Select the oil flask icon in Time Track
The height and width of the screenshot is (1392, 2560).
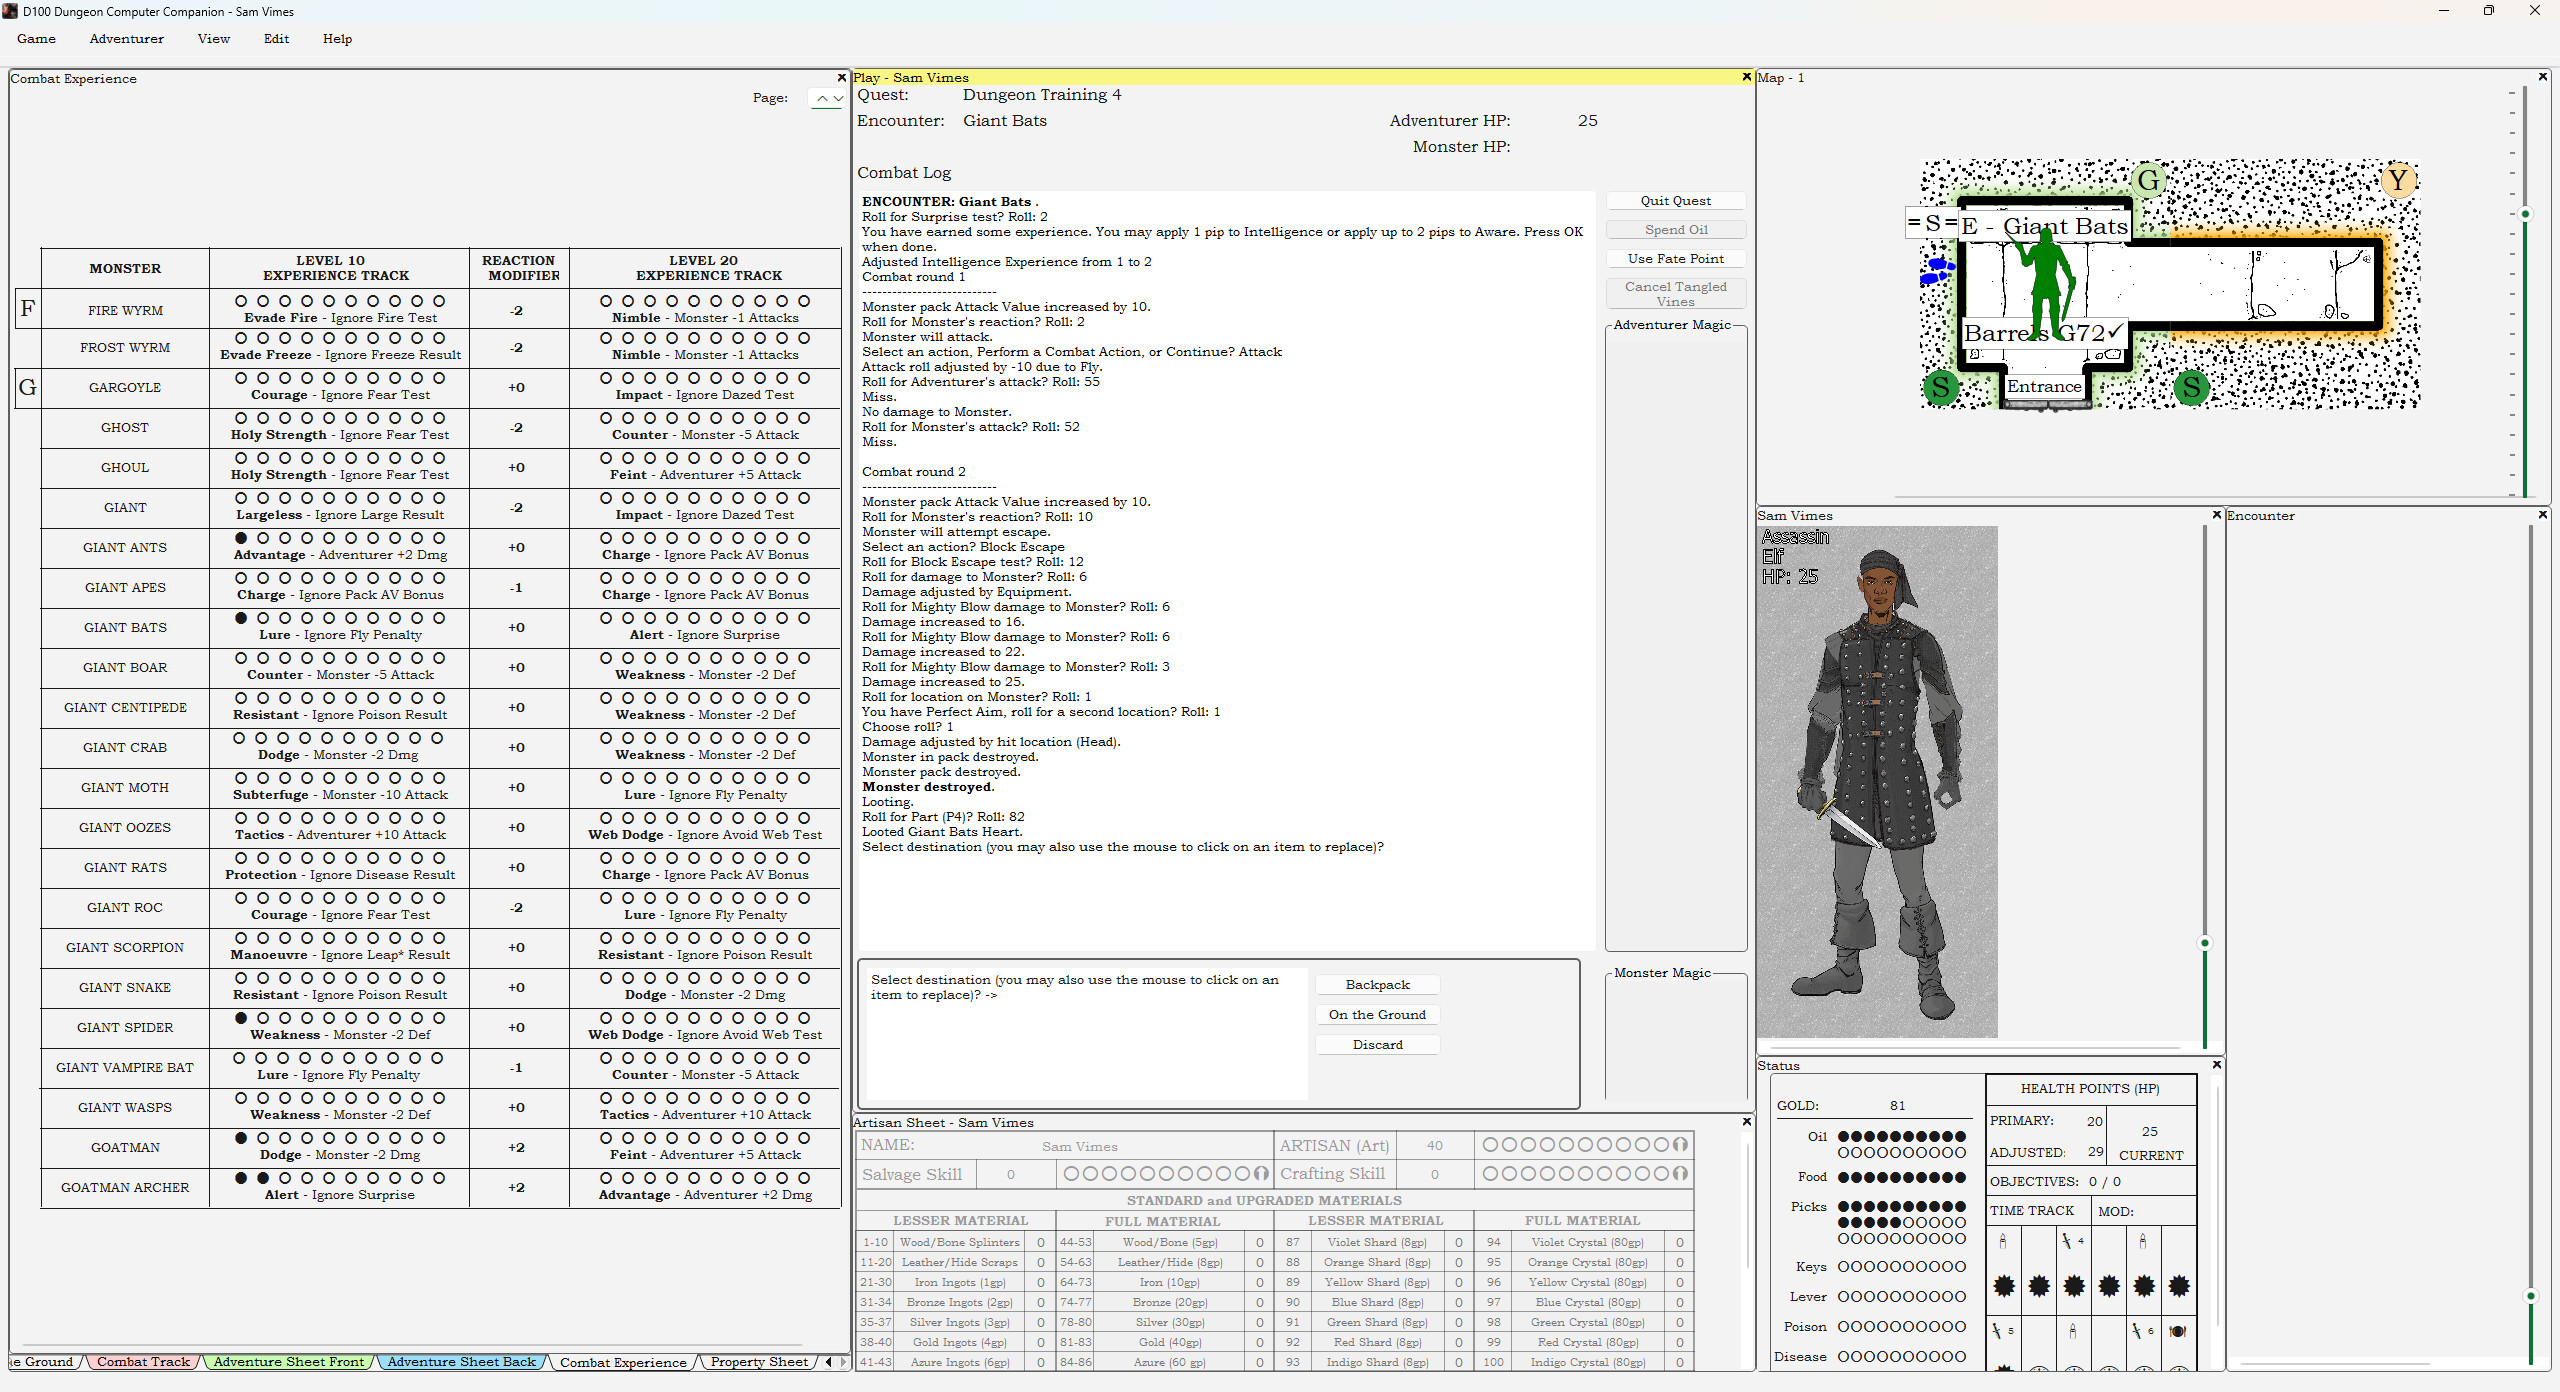tap(2003, 1242)
